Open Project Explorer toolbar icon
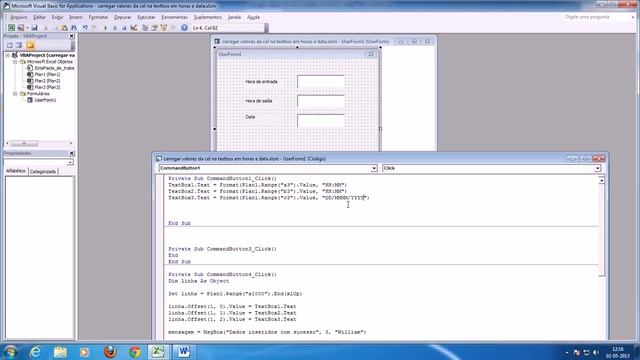 (145, 28)
